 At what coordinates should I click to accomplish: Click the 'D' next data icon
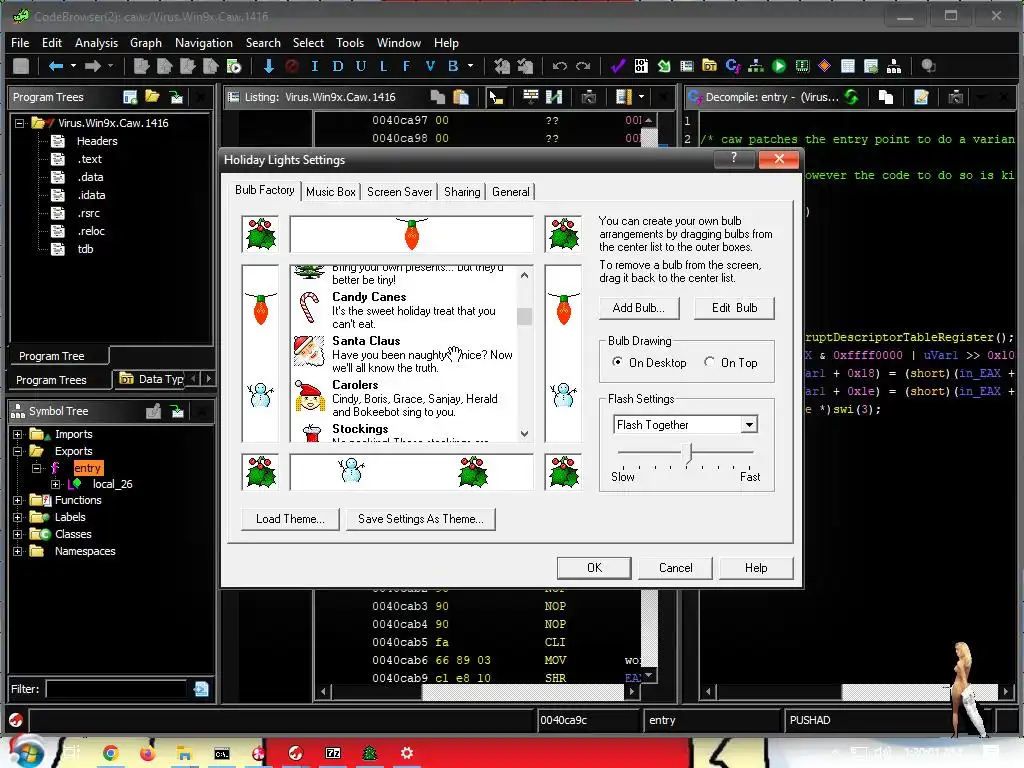338,66
